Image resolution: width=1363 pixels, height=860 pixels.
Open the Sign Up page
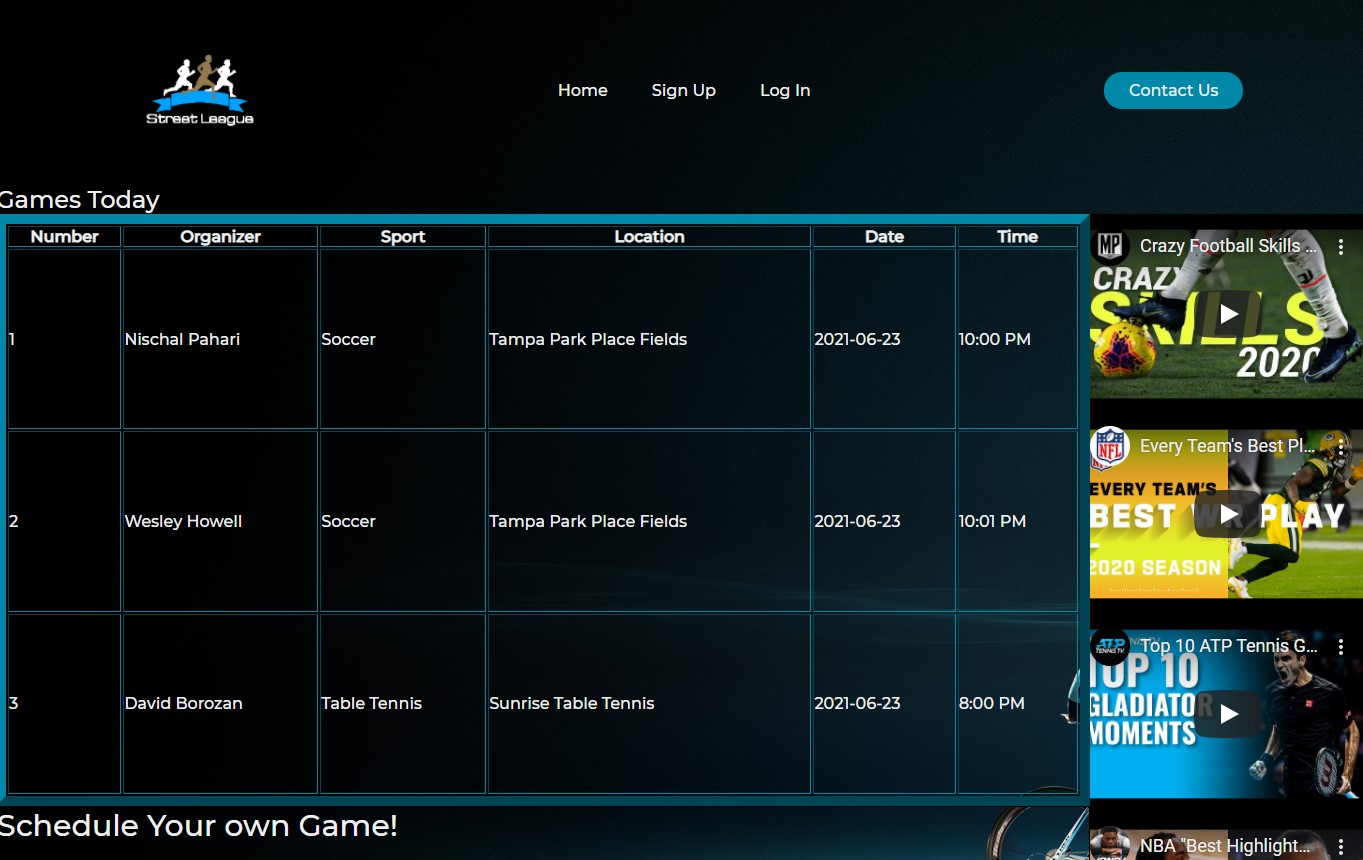[x=684, y=90]
